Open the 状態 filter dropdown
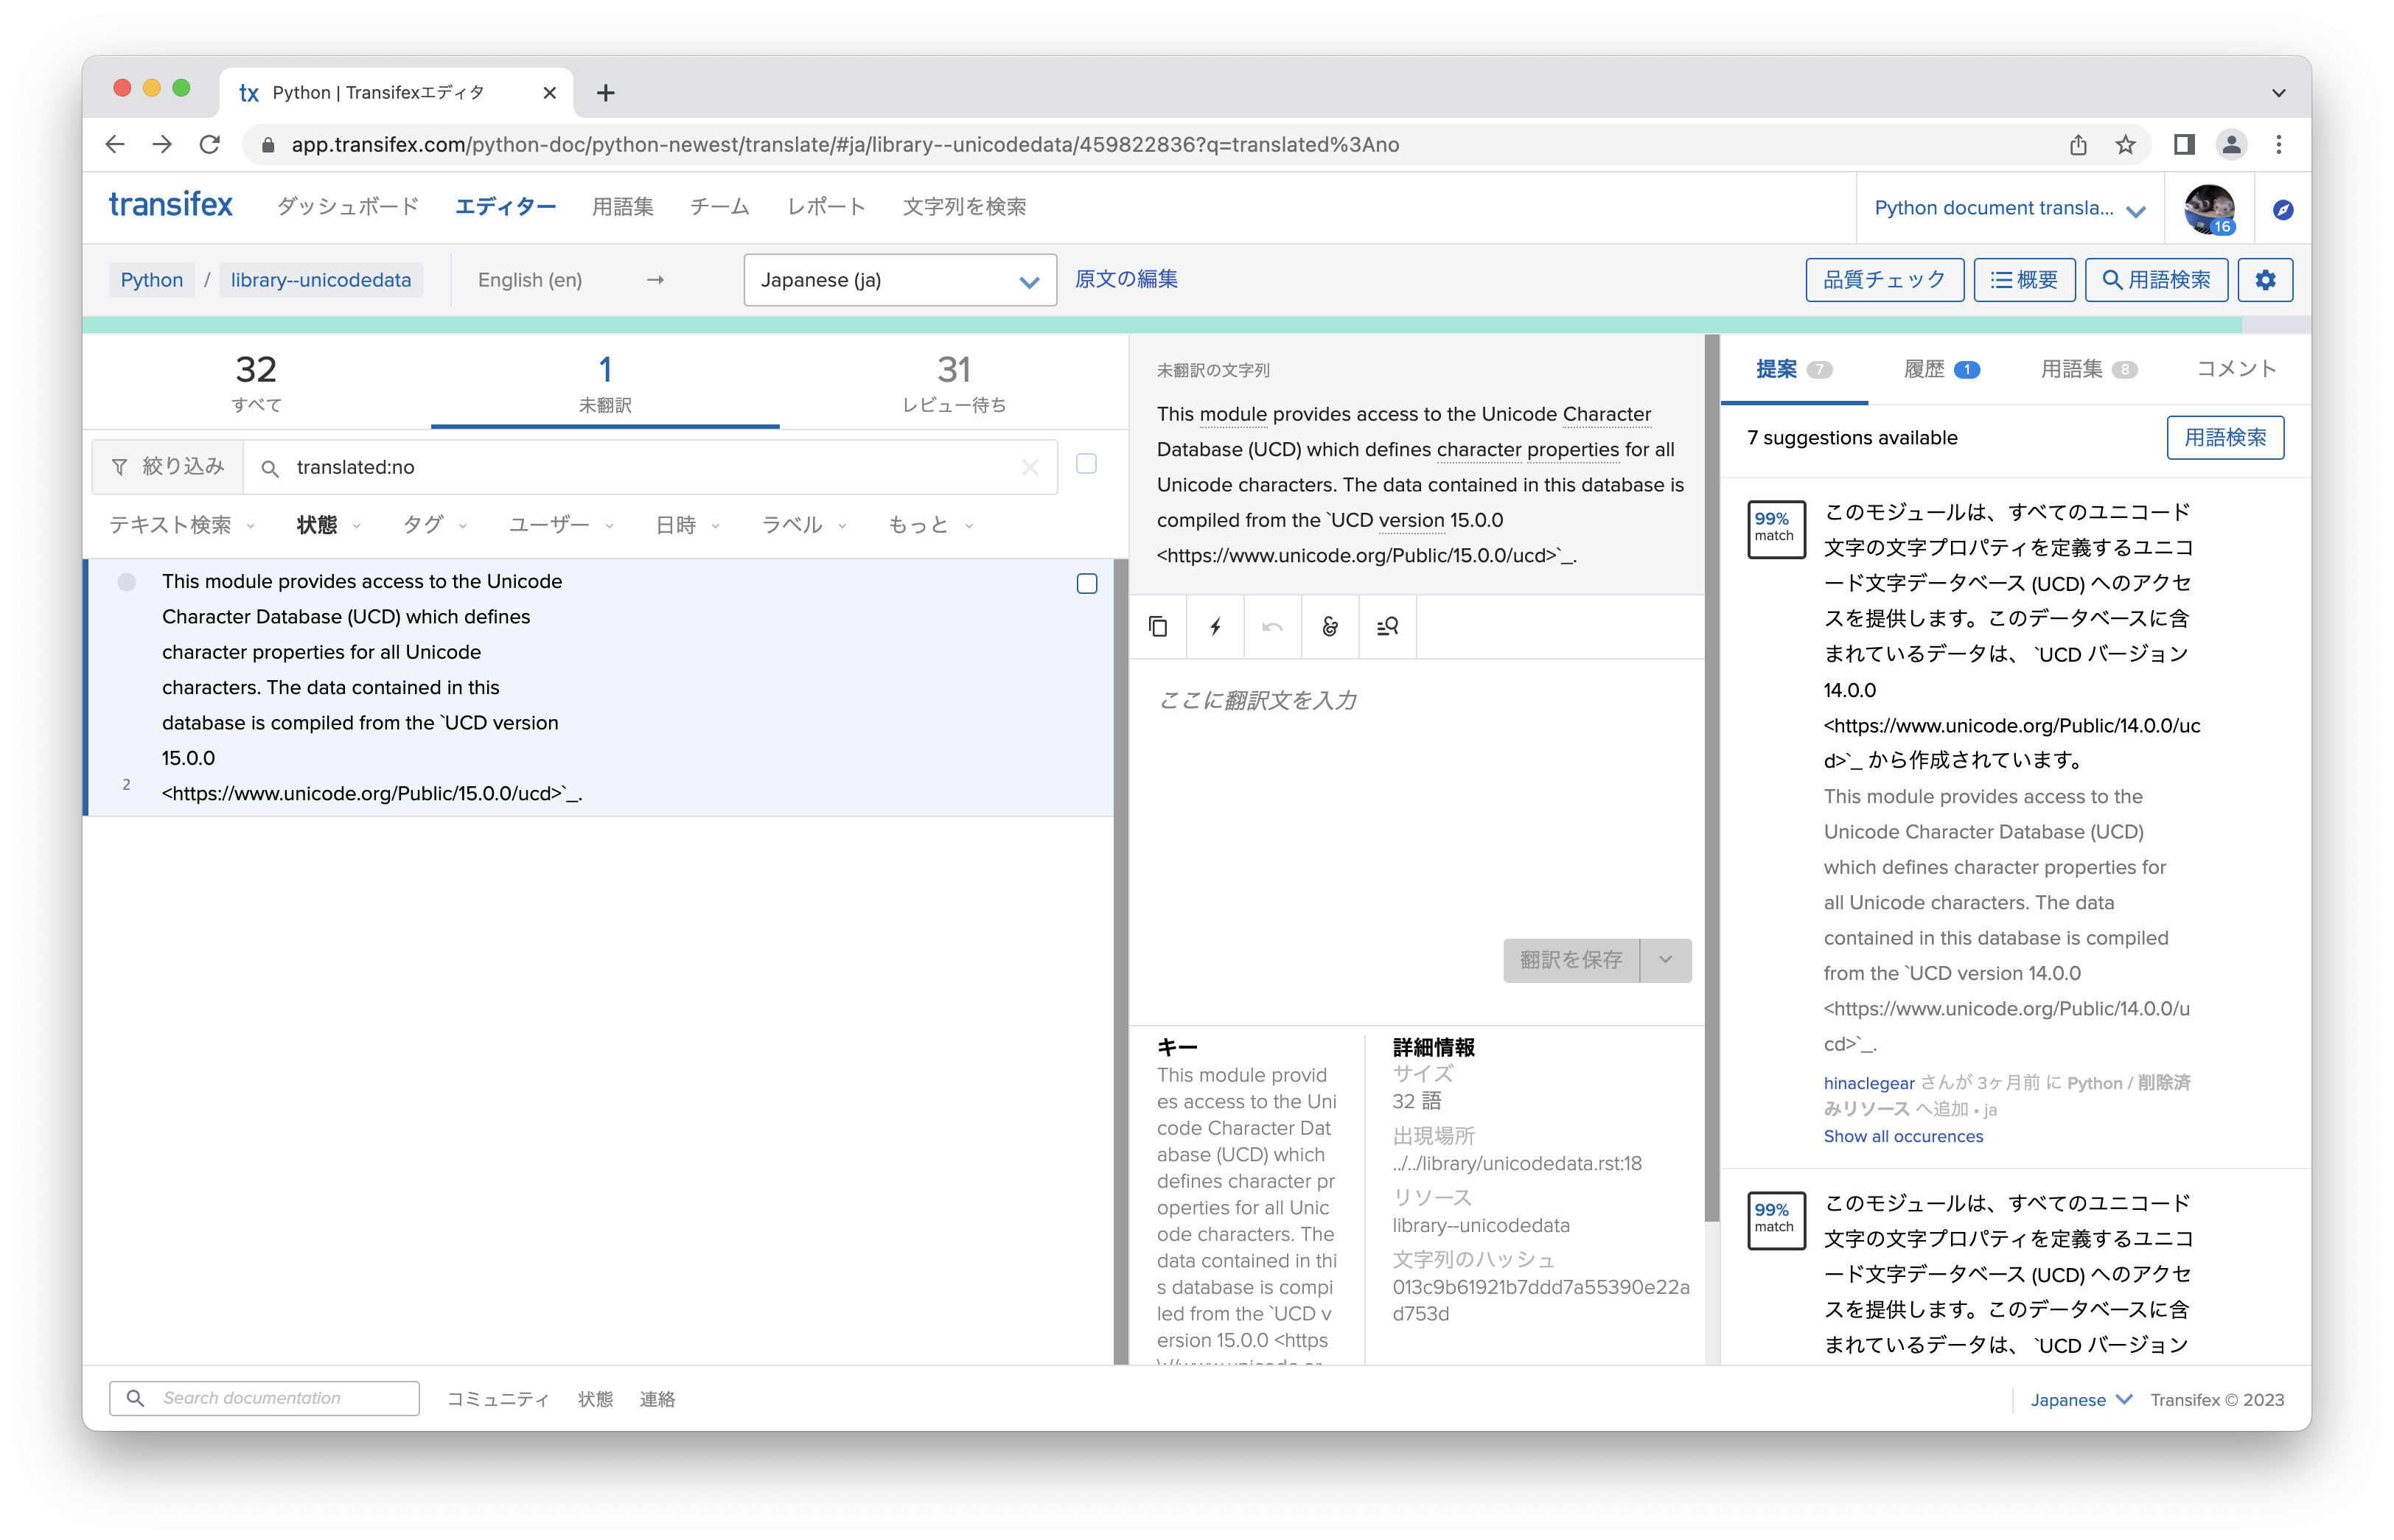2394x1540 pixels. (x=327, y=525)
